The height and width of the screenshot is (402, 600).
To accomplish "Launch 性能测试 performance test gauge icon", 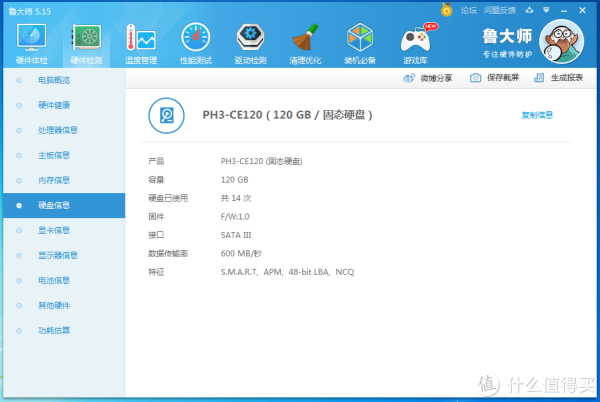I will coord(196,44).
